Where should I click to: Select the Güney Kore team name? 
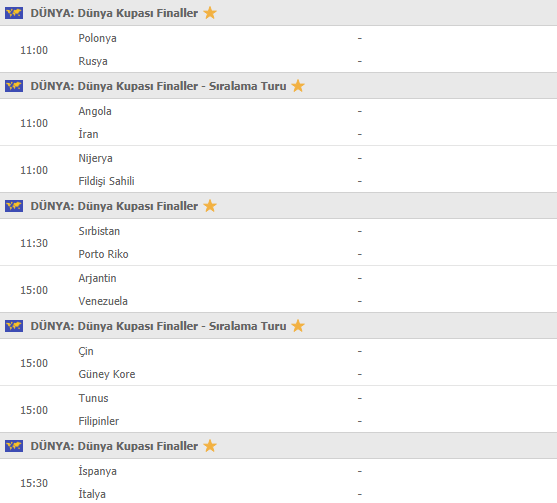coord(107,374)
